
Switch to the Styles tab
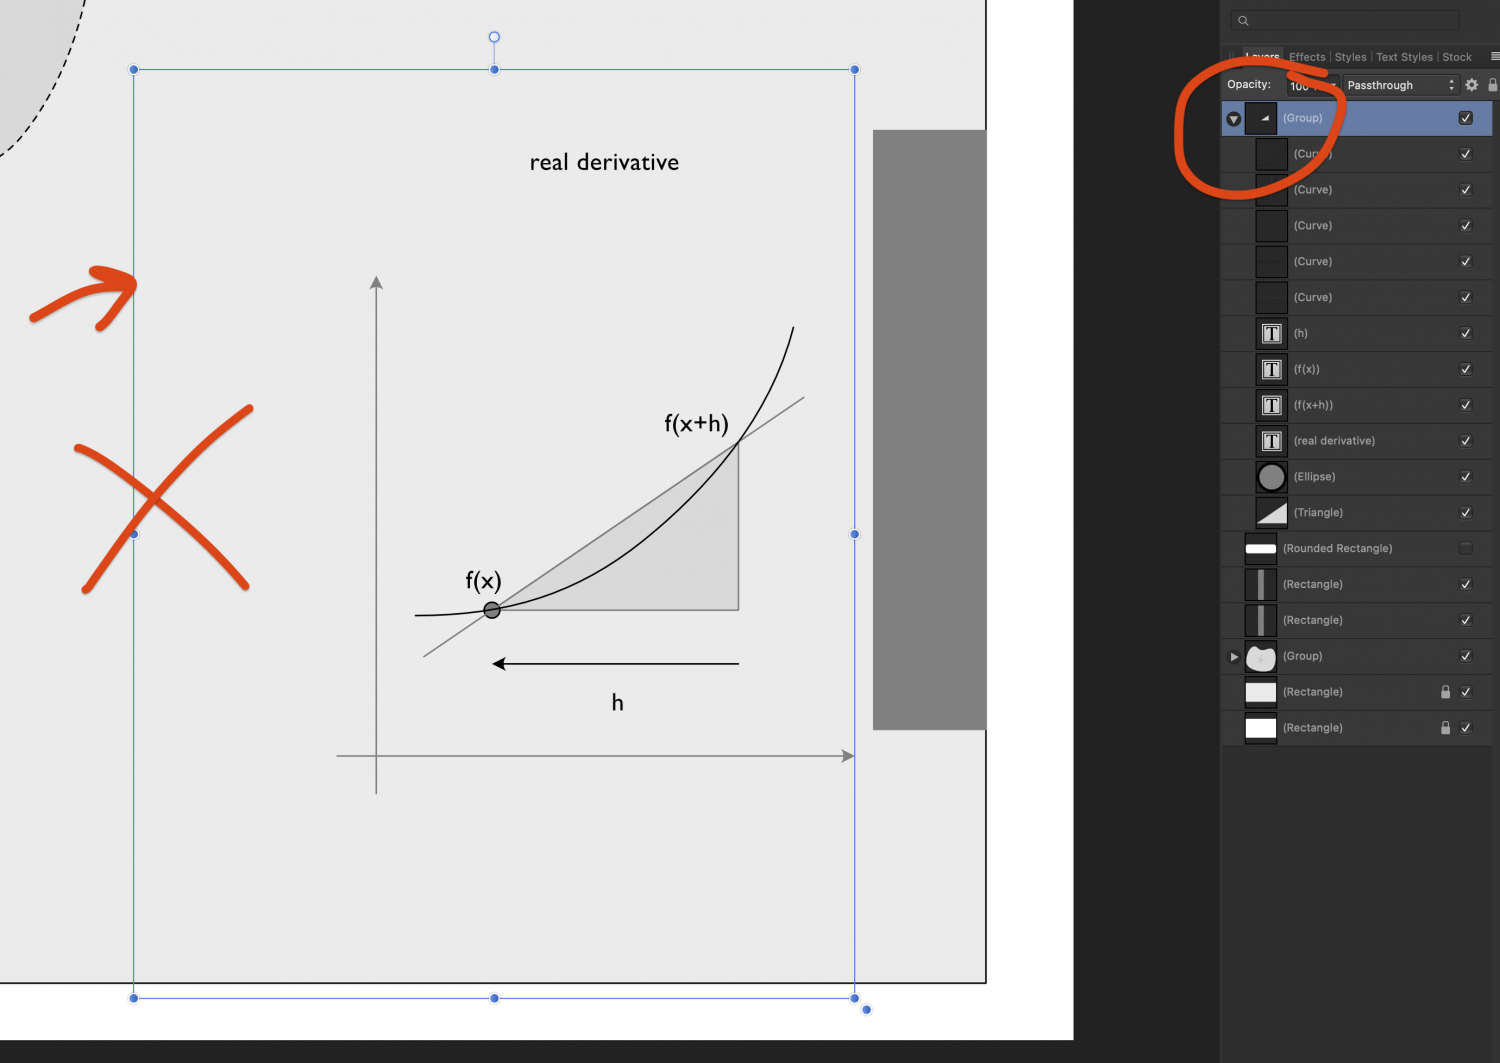[1350, 57]
